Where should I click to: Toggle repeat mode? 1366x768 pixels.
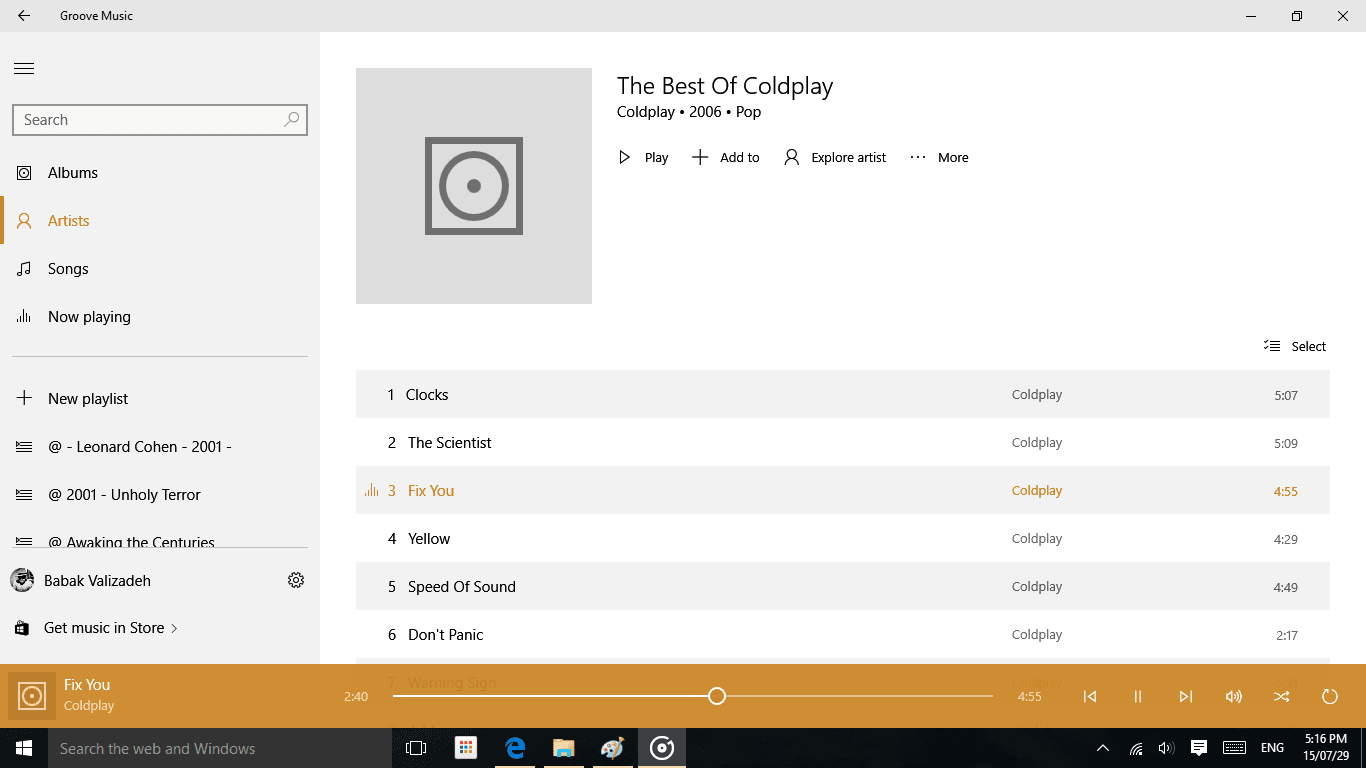pyautogui.click(x=1329, y=697)
